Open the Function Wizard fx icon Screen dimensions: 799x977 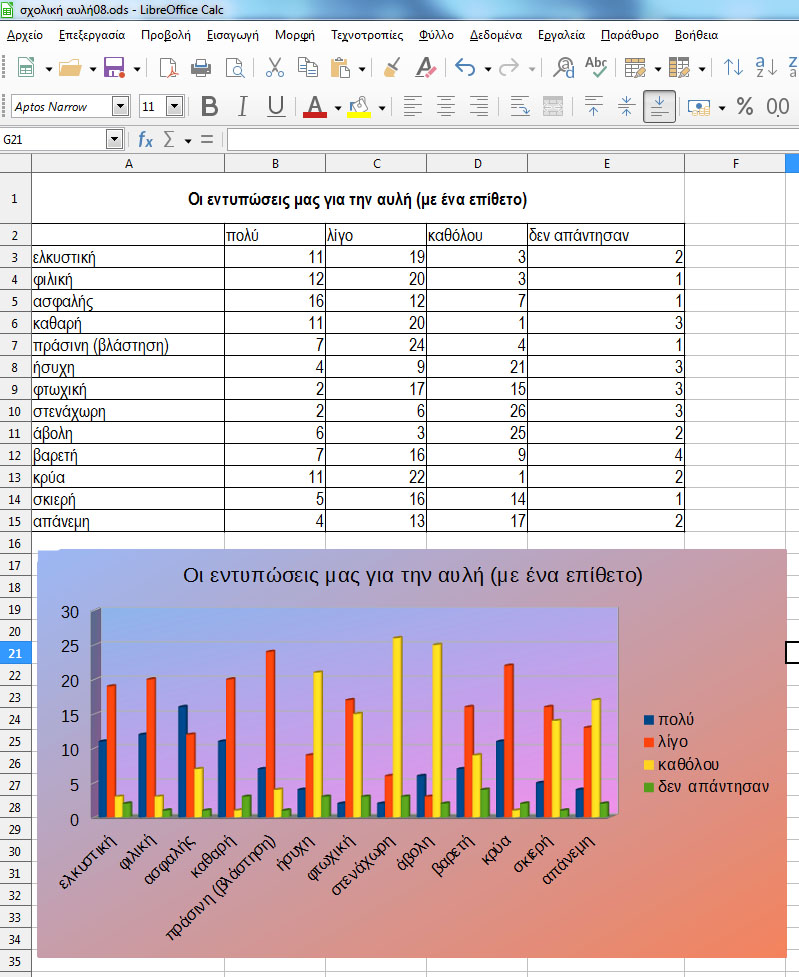(x=145, y=139)
